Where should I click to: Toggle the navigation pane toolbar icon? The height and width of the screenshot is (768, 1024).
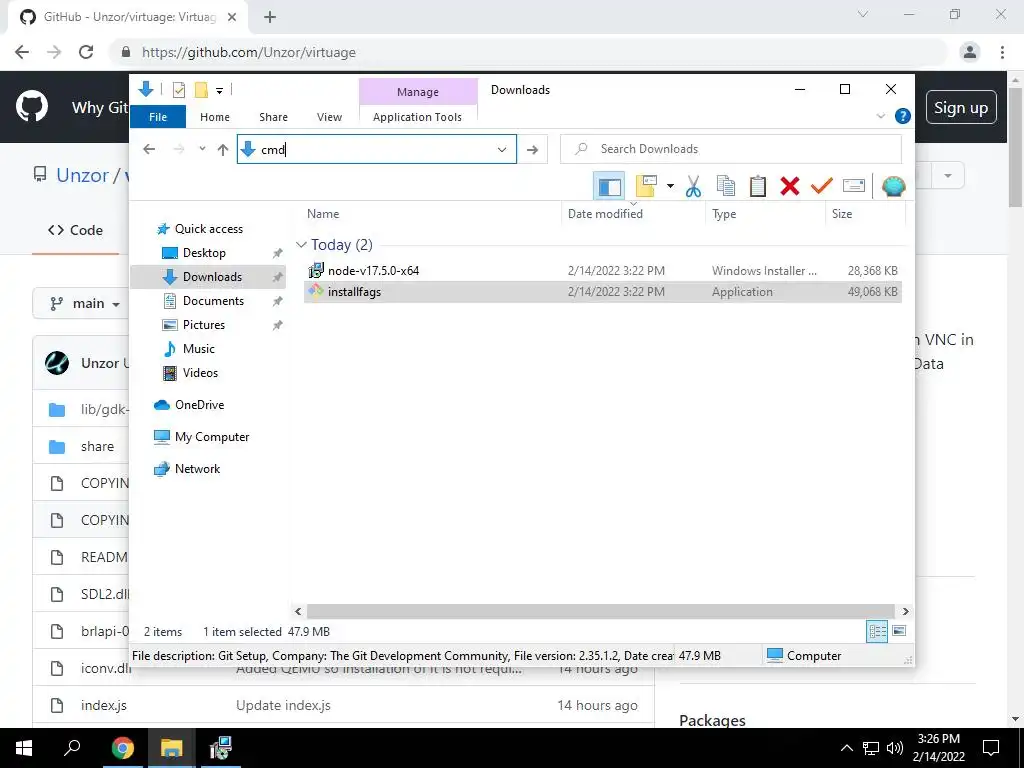(609, 187)
